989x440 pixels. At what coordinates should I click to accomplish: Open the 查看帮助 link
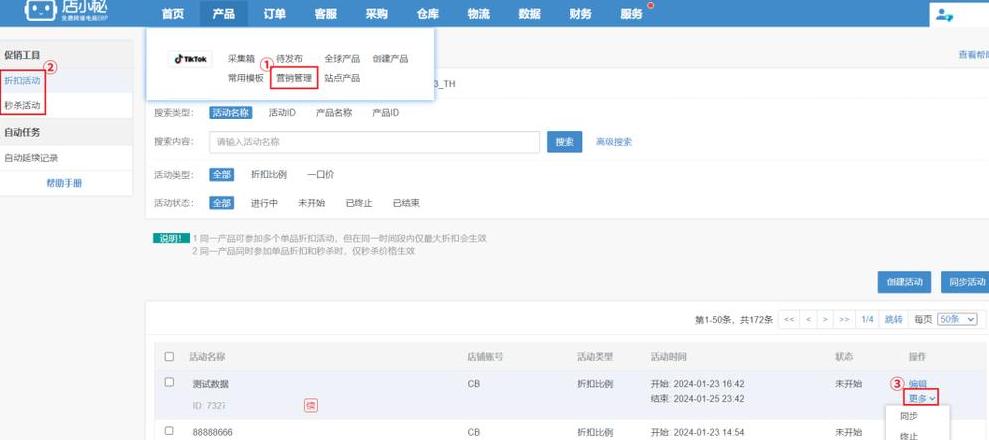pyautogui.click(x=973, y=55)
